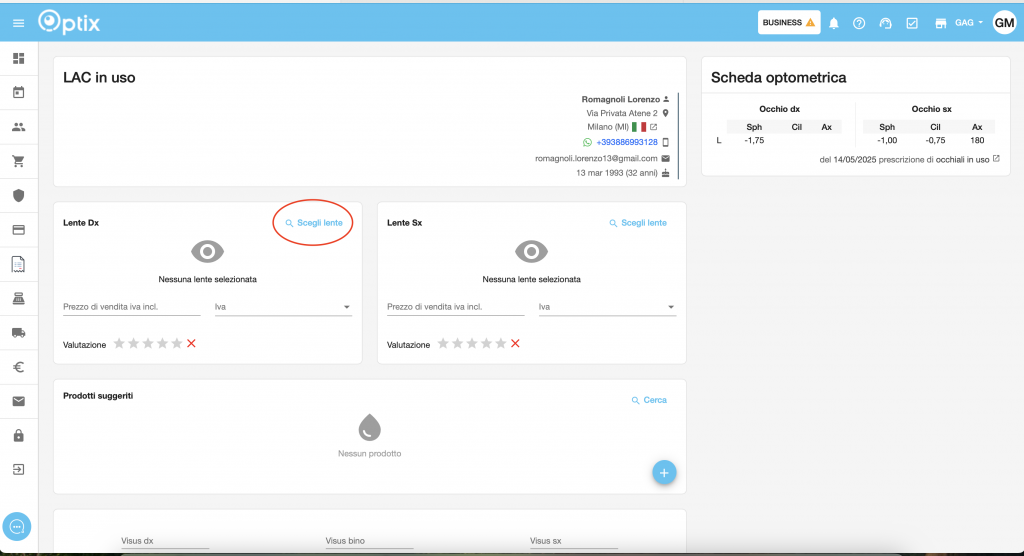
Task: Open help question mark icon
Action: tap(859, 23)
